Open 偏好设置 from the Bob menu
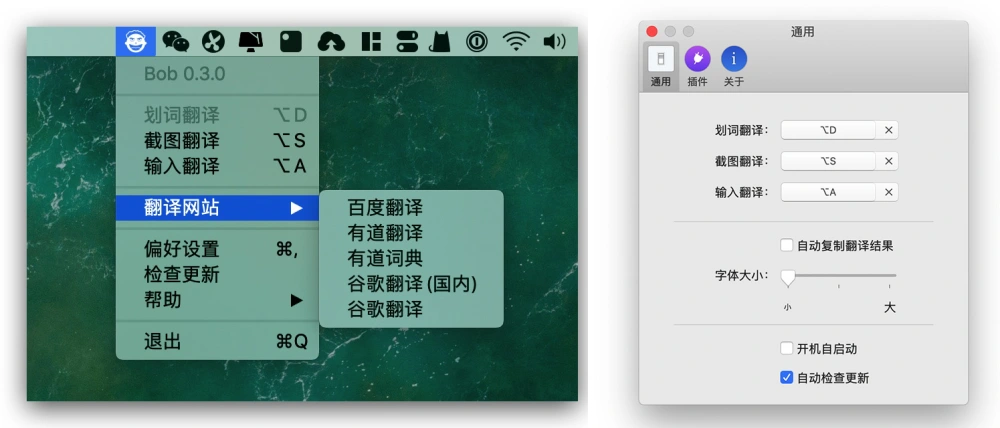The width and height of the screenshot is (1000, 428). tap(217, 249)
